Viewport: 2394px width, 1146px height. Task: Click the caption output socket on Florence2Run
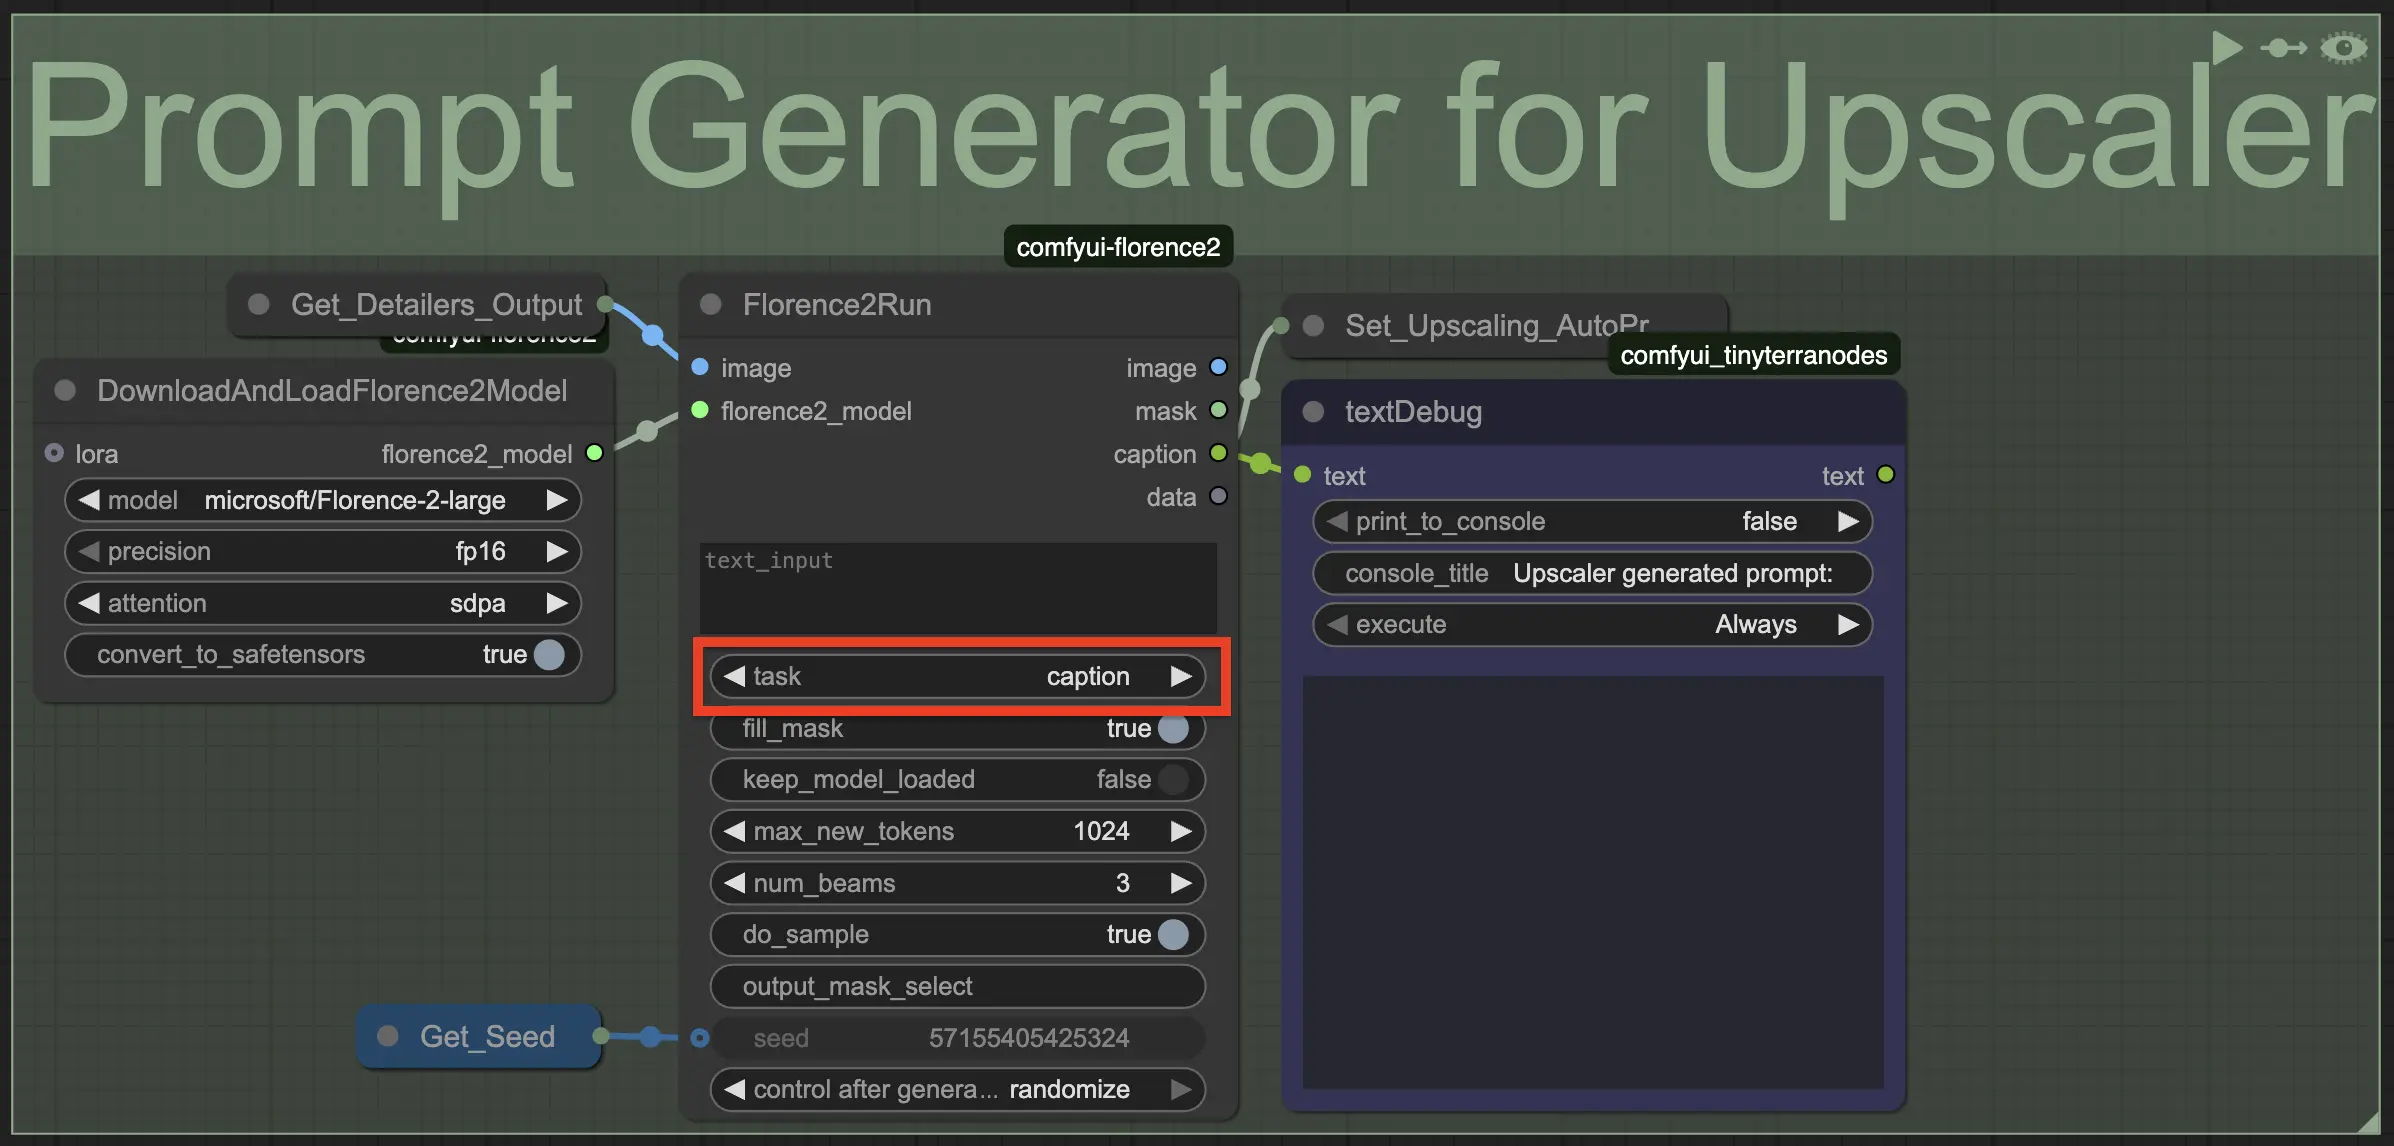1218,453
